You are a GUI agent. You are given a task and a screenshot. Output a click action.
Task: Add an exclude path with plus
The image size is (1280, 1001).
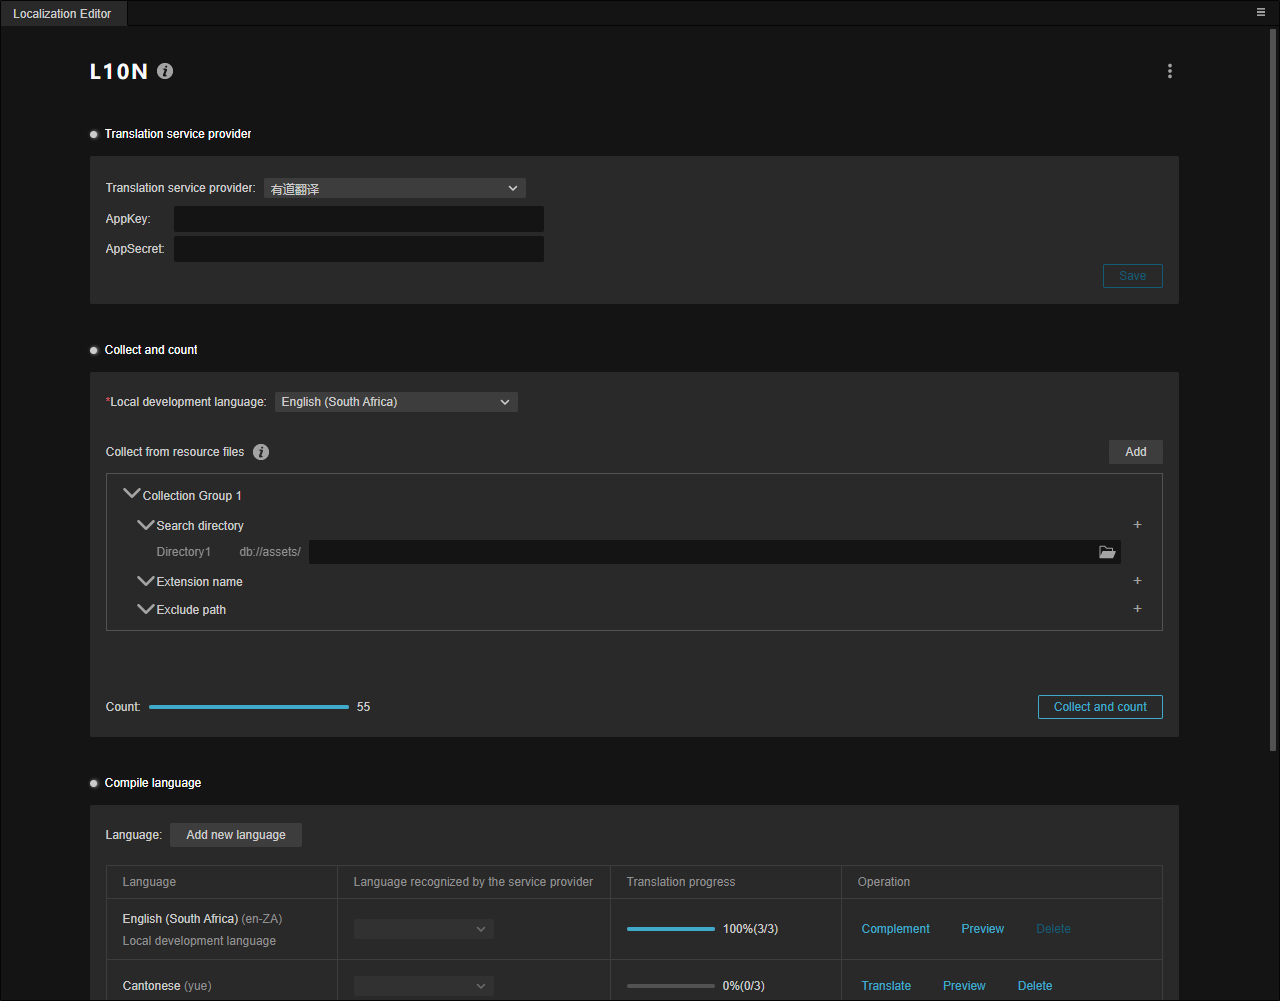point(1137,609)
